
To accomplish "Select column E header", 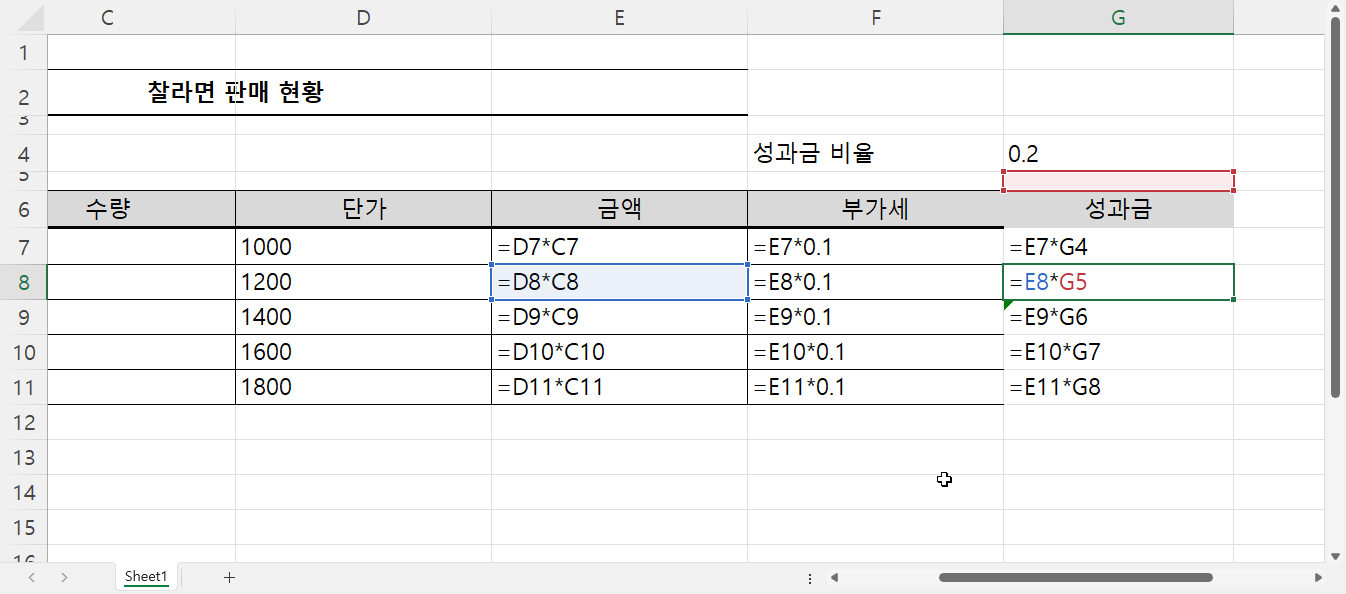I will (619, 17).
